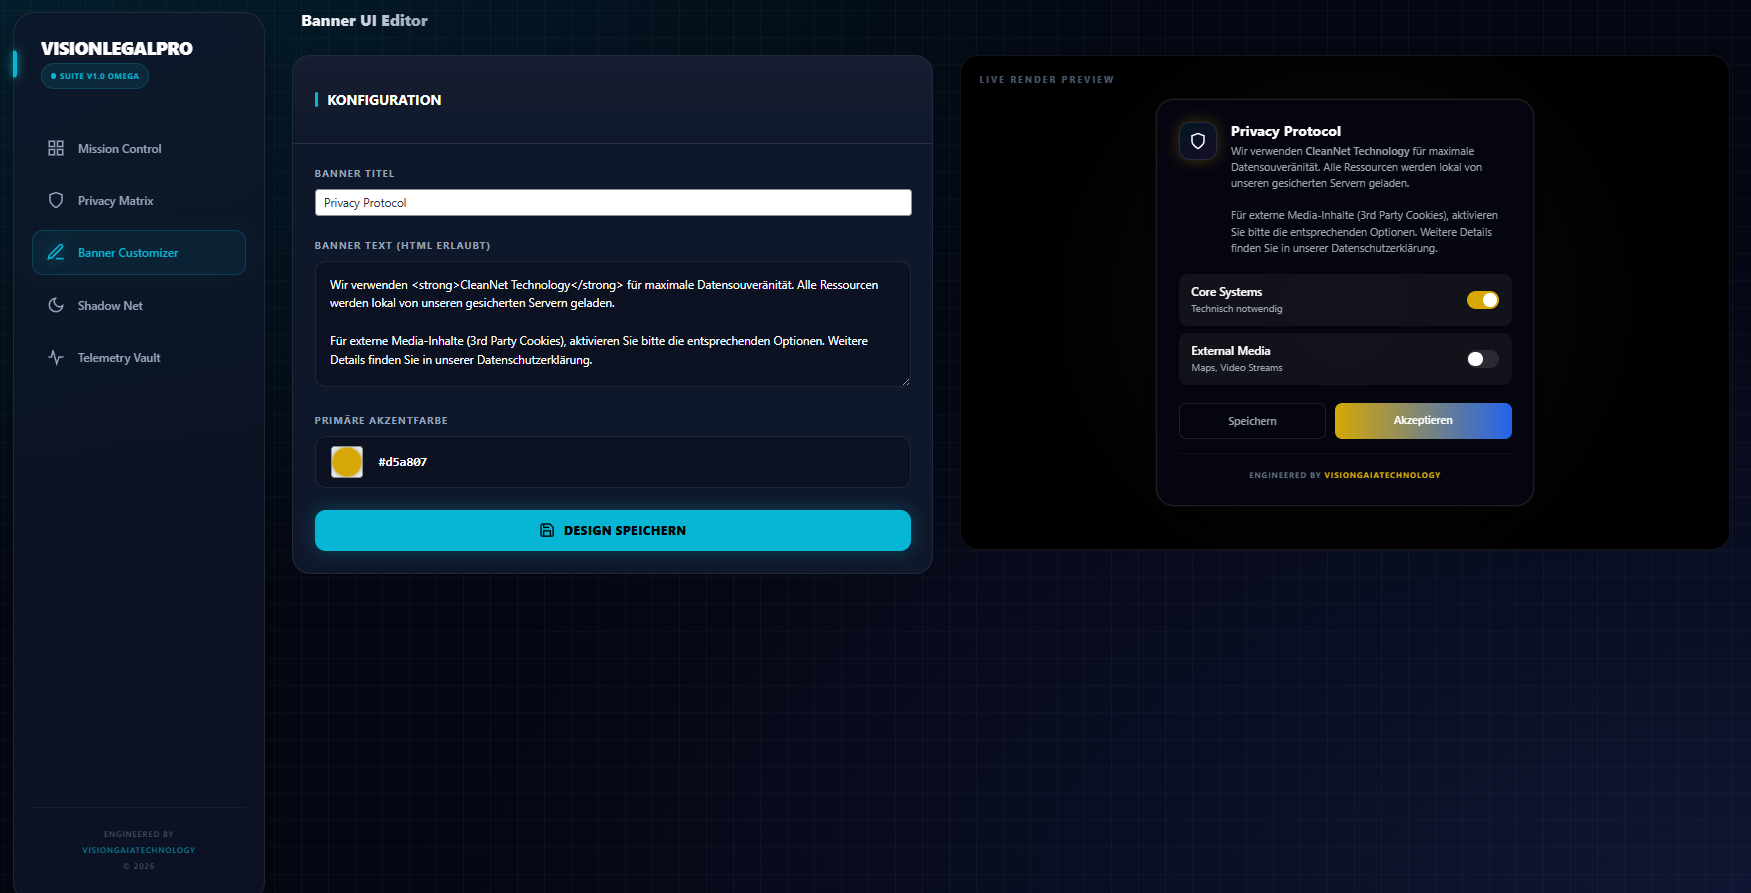Open the Privacy Matrix section
This screenshot has width=1751, height=893.
point(139,200)
